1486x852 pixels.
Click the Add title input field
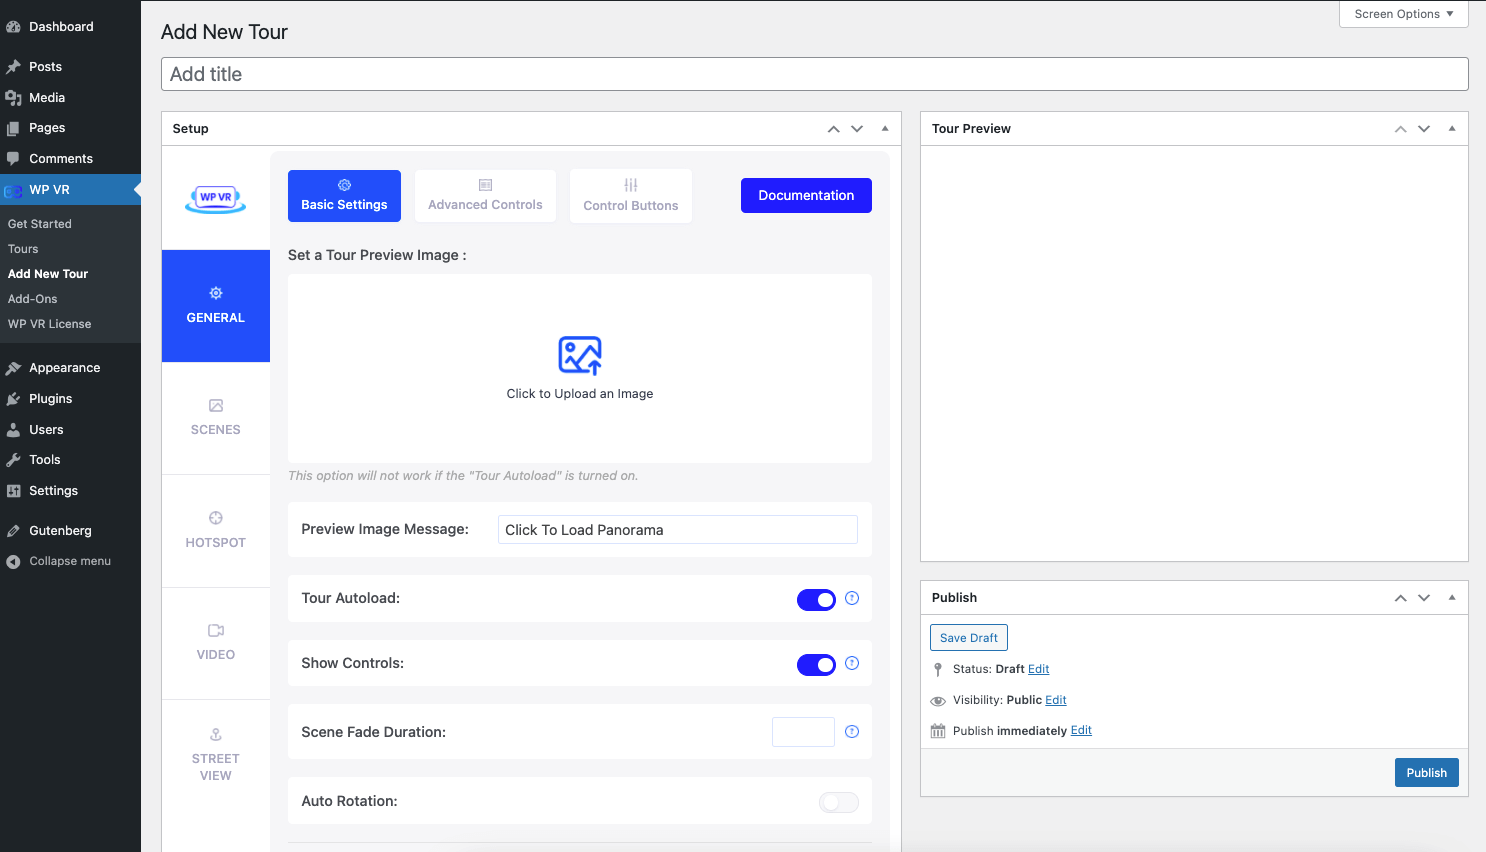tap(814, 74)
